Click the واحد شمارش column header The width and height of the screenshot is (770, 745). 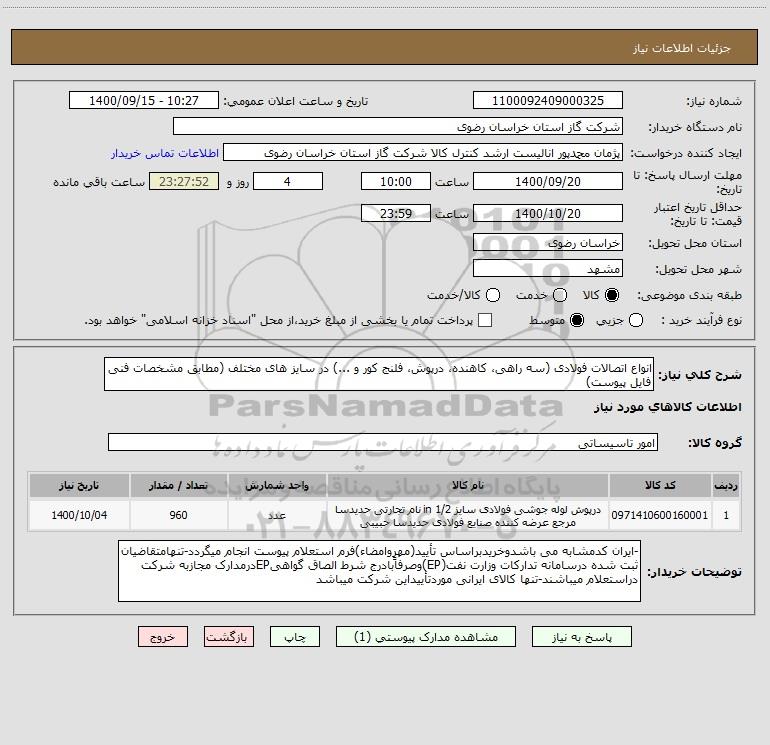pyautogui.click(x=277, y=486)
